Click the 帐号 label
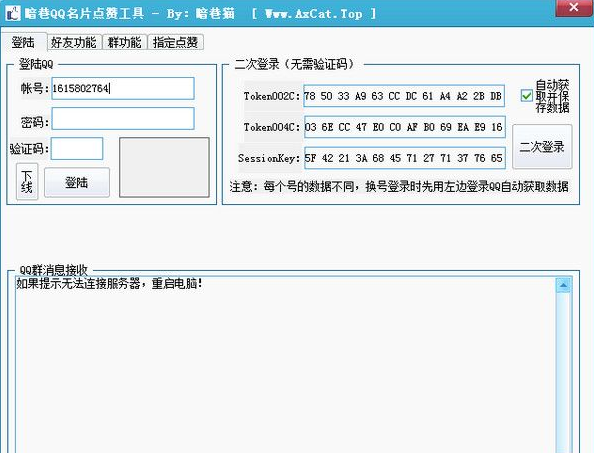 coord(34,89)
